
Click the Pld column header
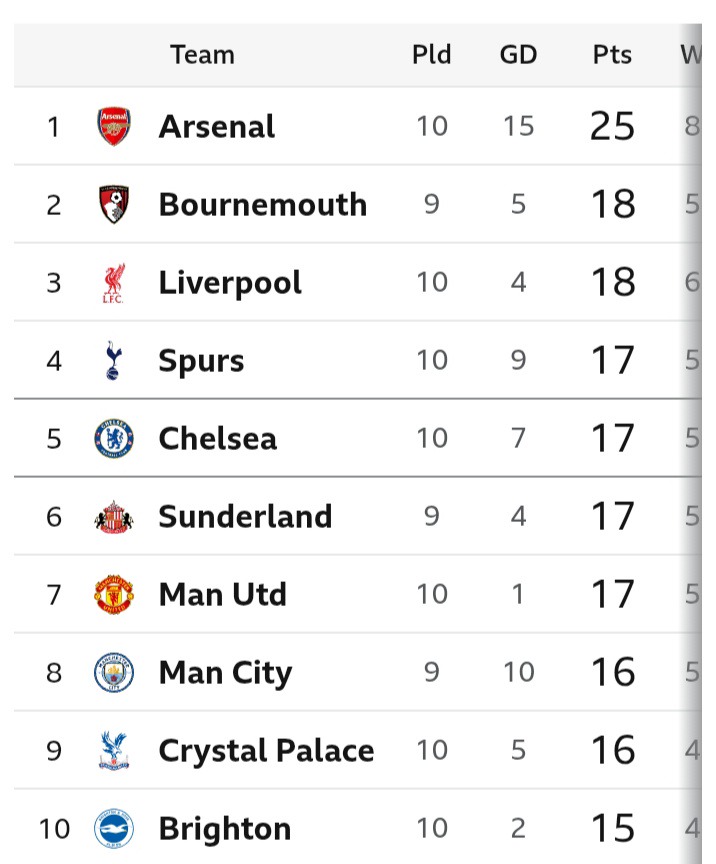tap(432, 54)
